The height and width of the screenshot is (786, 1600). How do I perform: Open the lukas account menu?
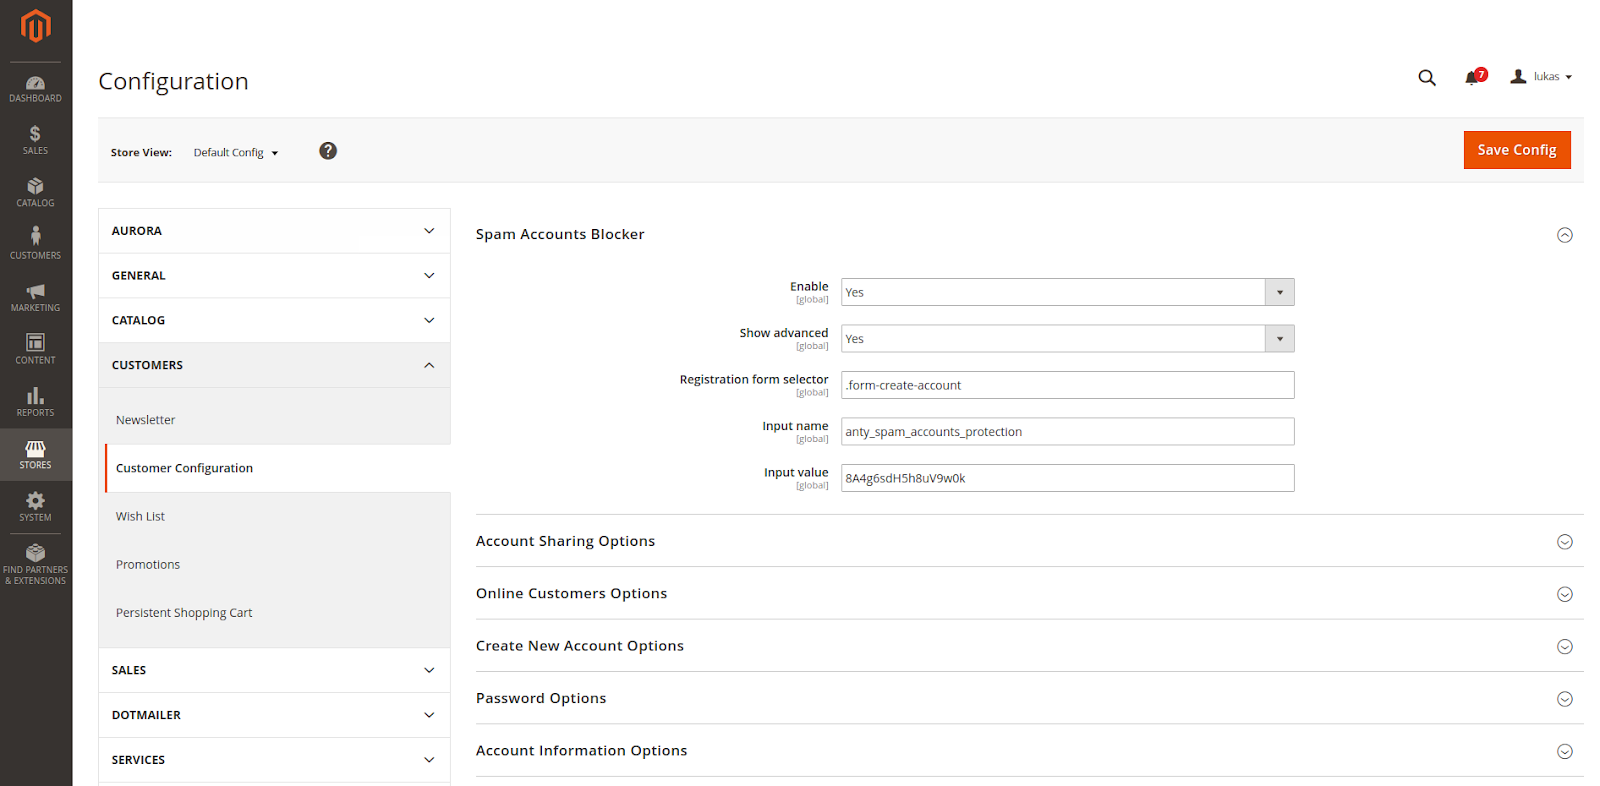(1541, 77)
